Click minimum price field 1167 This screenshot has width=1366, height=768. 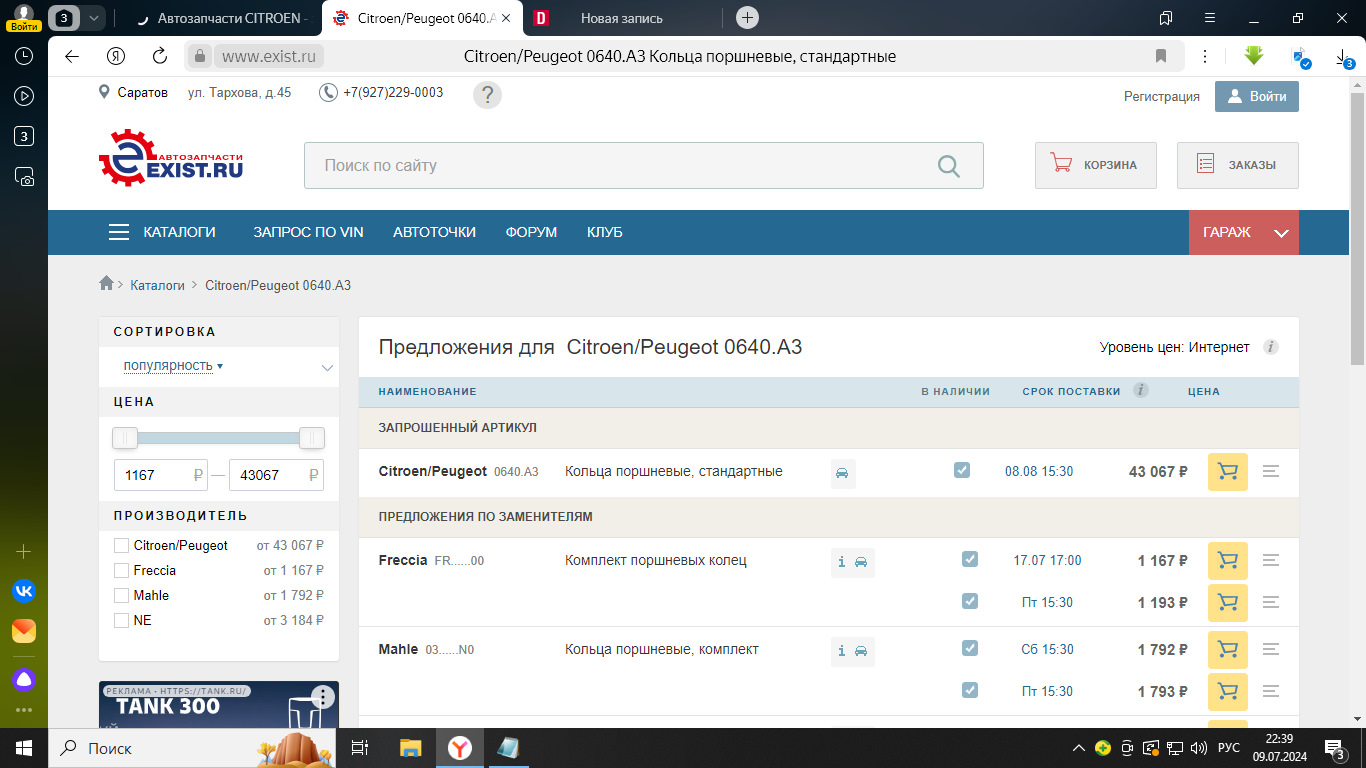coord(161,475)
